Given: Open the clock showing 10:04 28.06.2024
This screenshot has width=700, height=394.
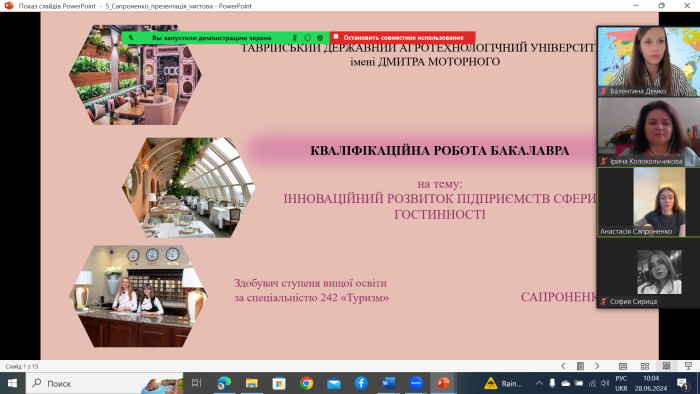Looking at the screenshot, I should click(651, 383).
